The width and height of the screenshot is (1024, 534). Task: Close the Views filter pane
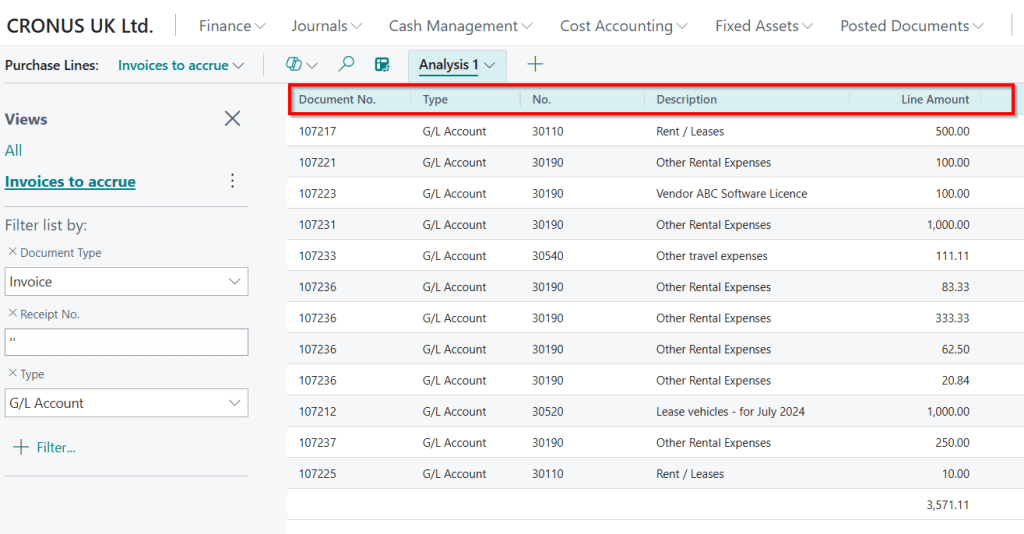[x=232, y=119]
